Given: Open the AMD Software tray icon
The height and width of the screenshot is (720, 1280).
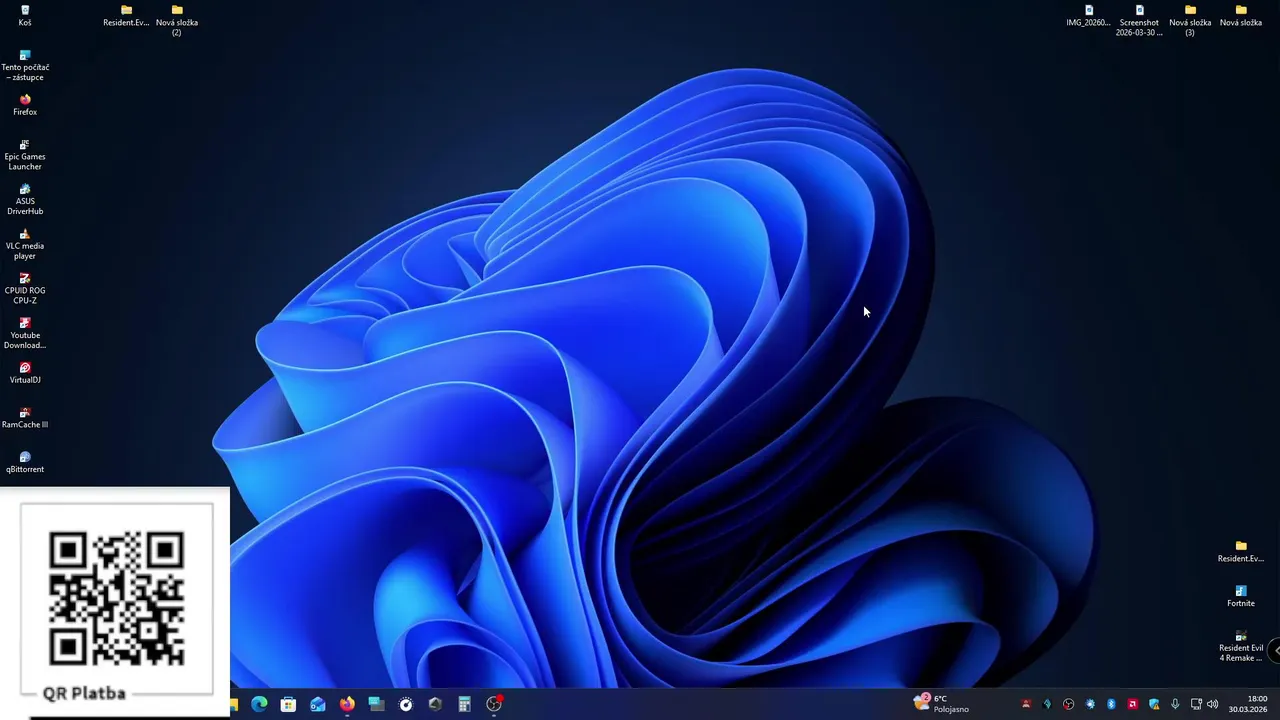Looking at the screenshot, I should pyautogui.click(x=1132, y=704).
